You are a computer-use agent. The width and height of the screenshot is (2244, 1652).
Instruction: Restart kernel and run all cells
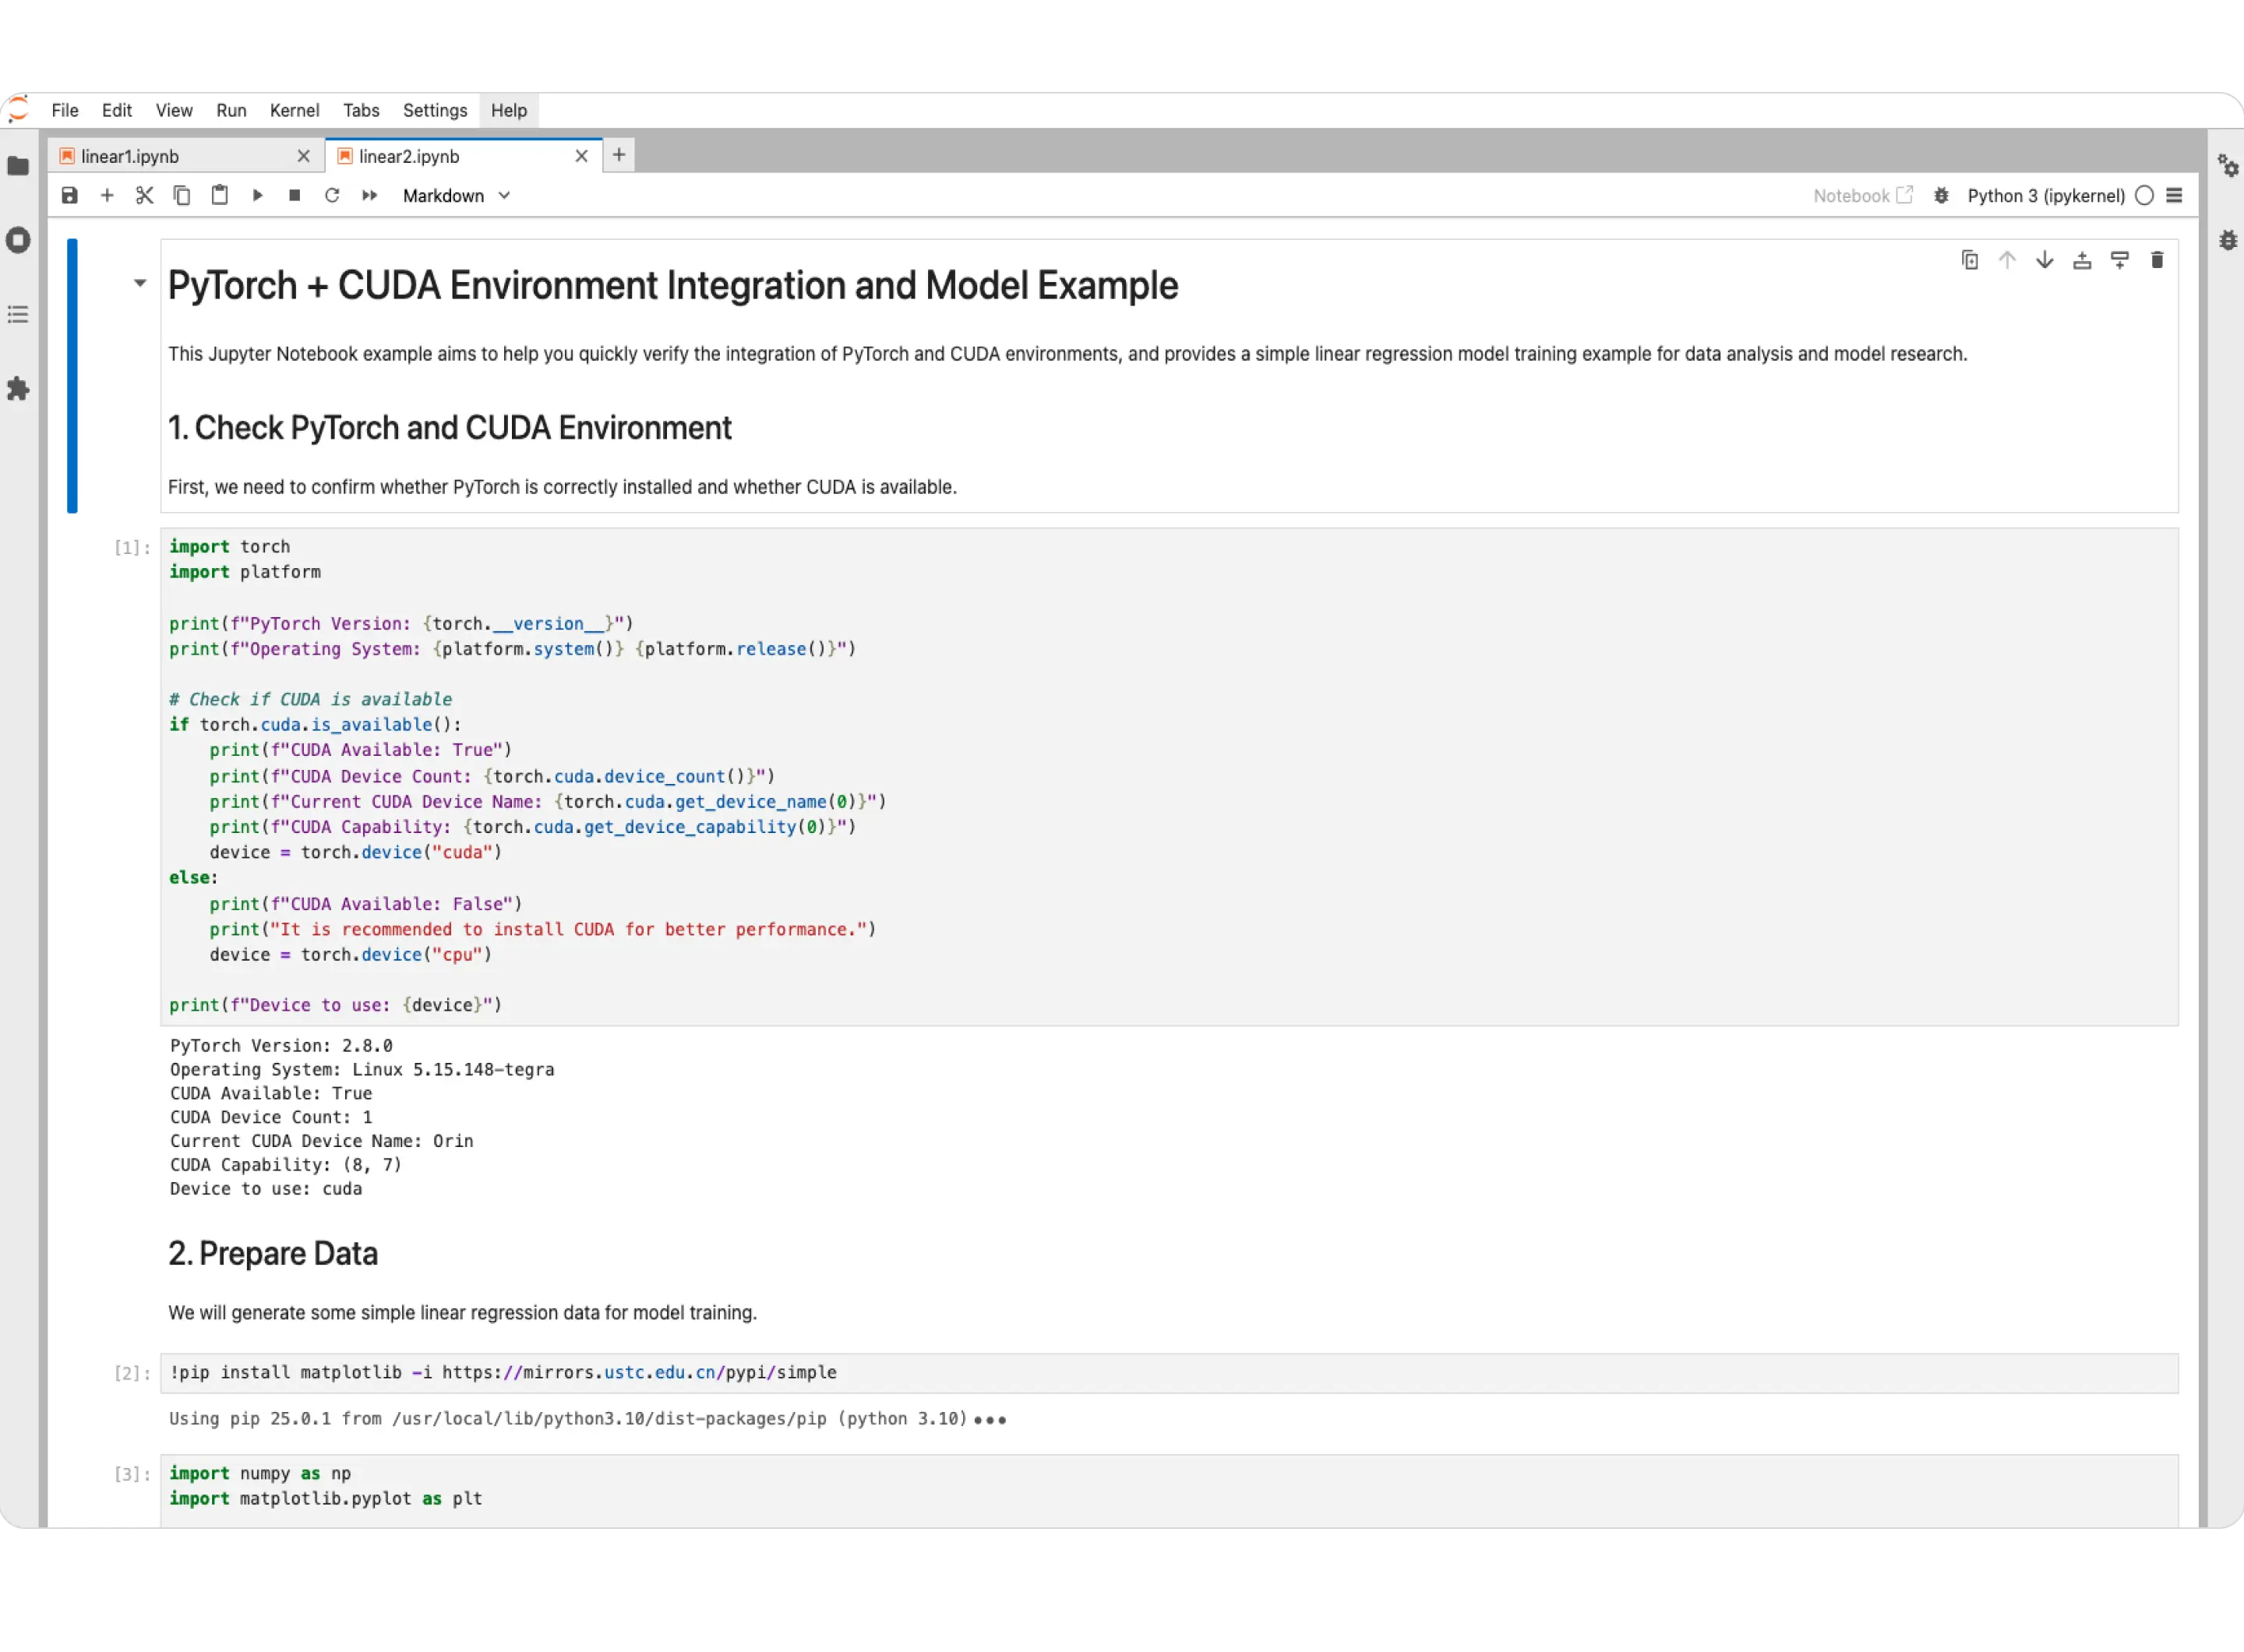click(370, 196)
